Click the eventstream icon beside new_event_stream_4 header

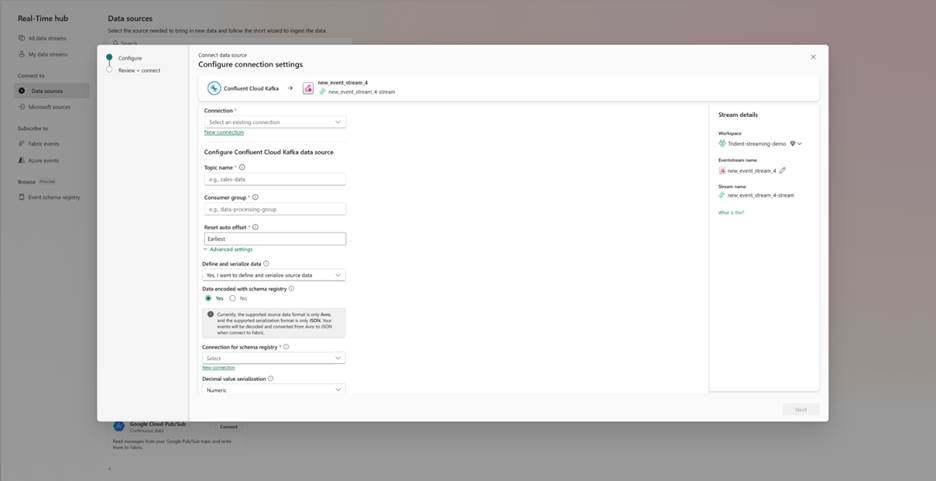pyautogui.click(x=308, y=88)
